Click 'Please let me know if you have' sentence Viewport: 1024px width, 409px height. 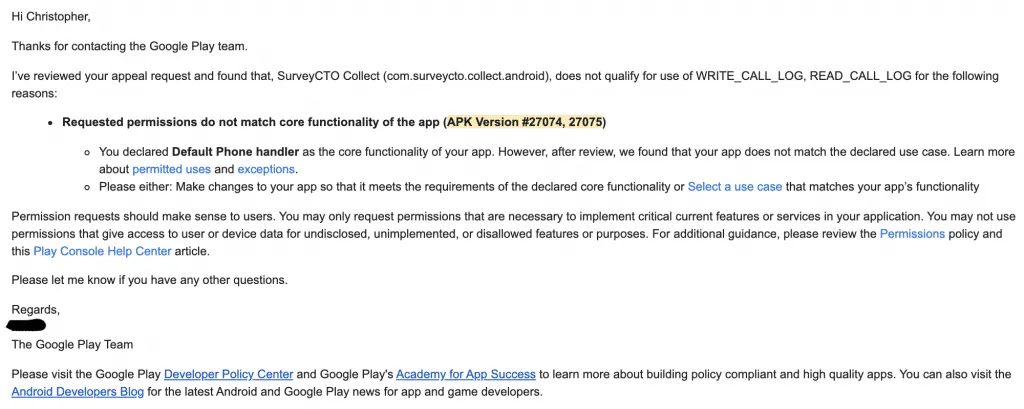pos(149,280)
